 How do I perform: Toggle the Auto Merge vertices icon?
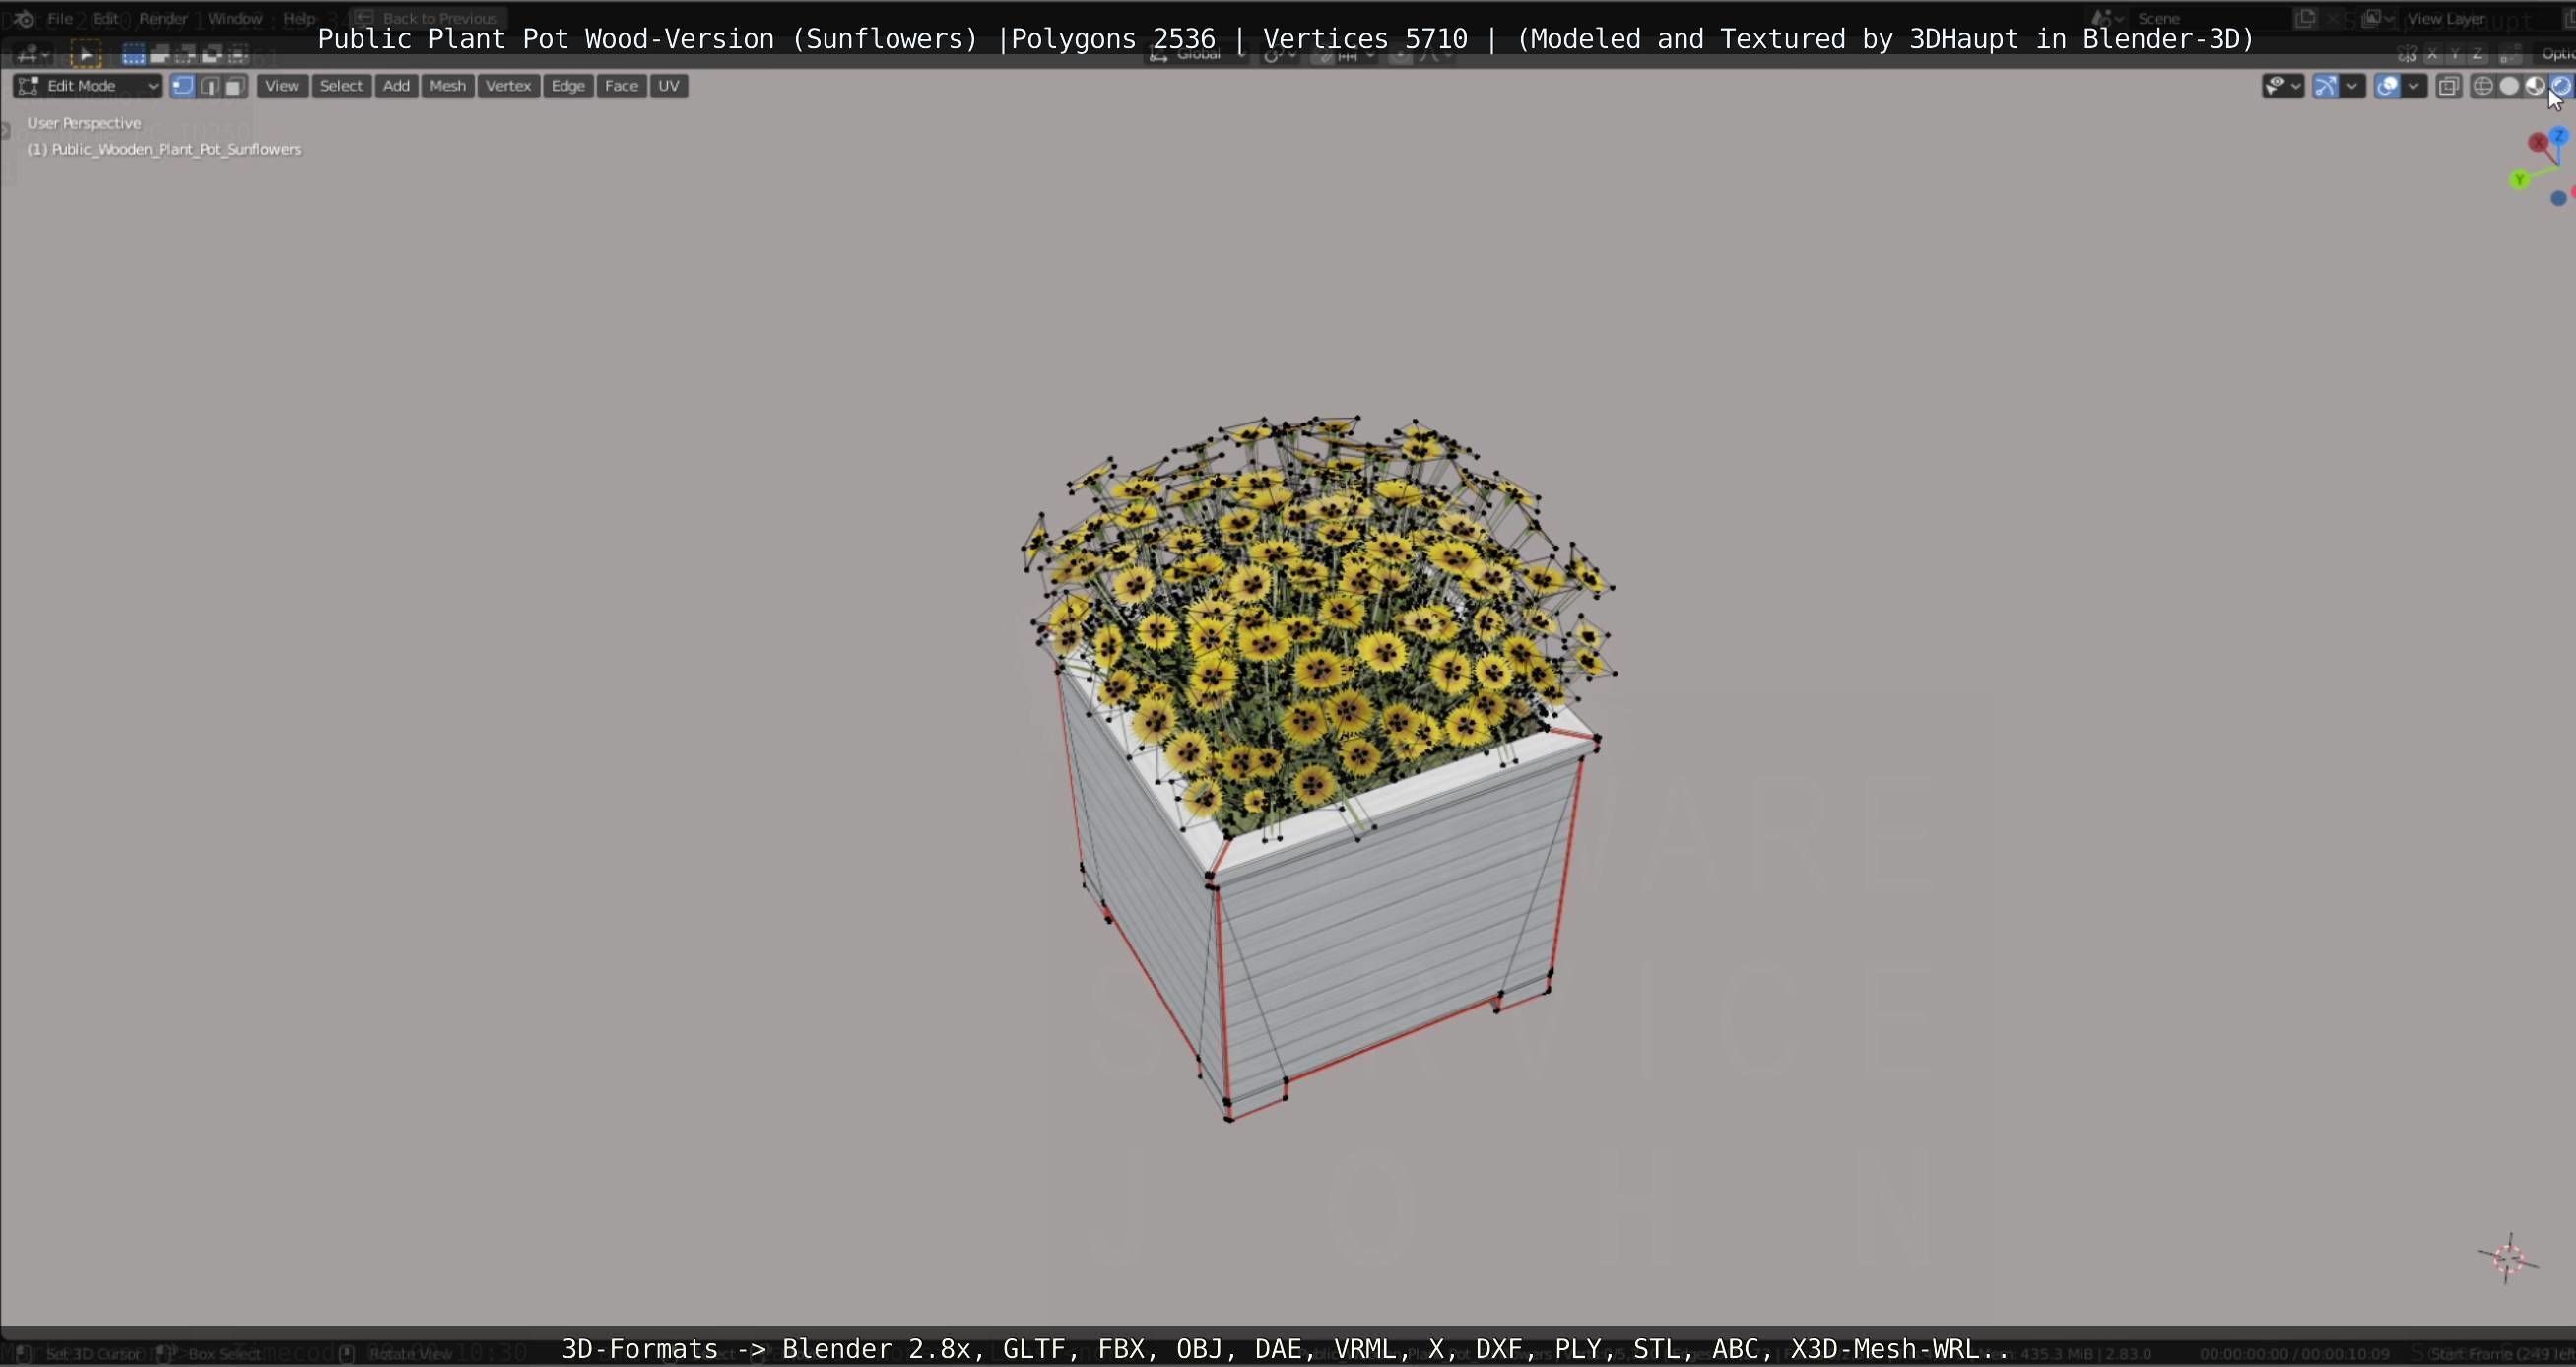2509,54
